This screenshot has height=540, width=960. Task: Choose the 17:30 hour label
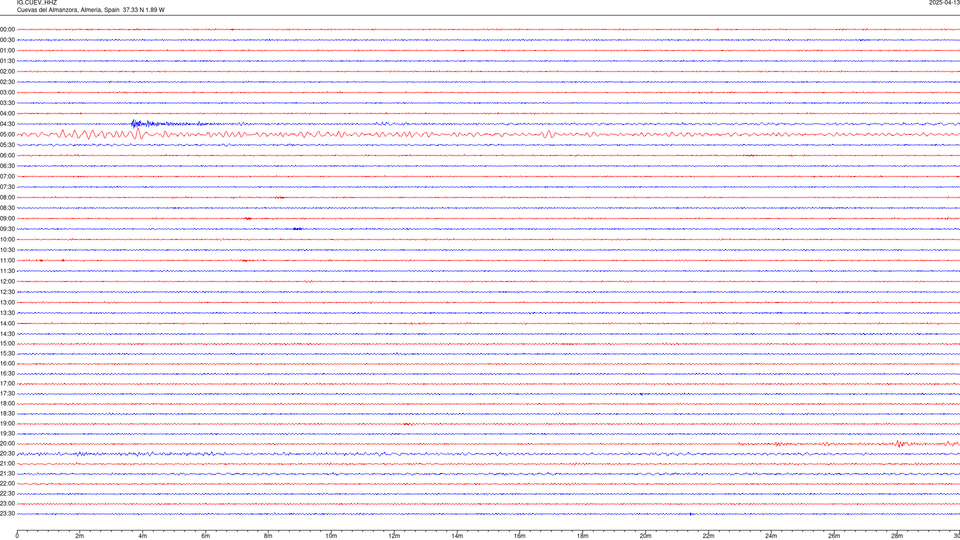(x=7, y=394)
